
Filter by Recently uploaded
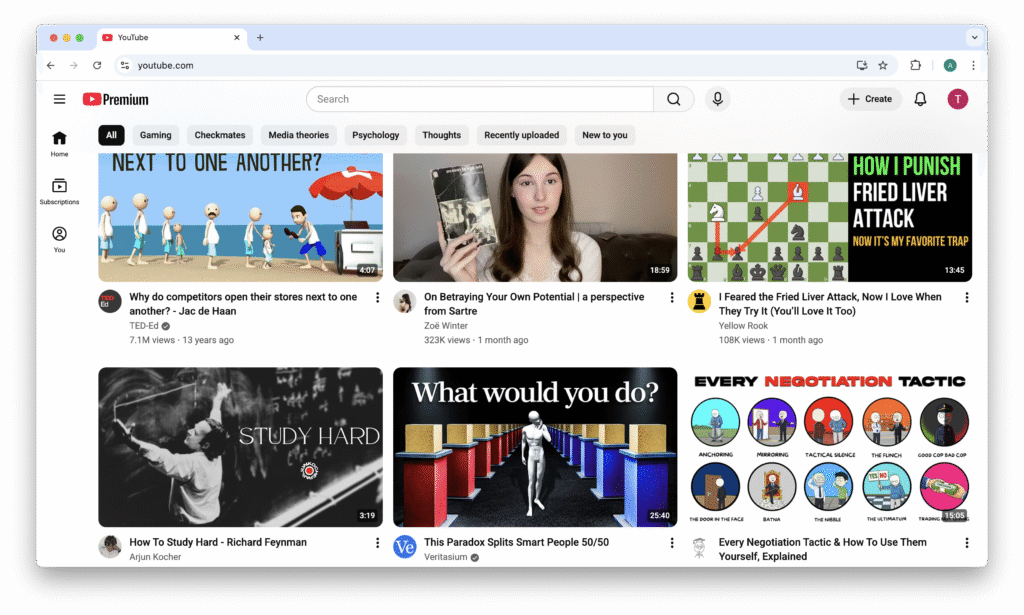click(521, 135)
